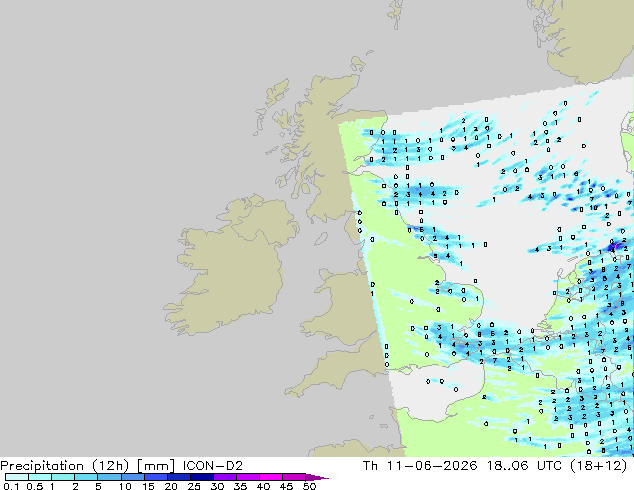The width and height of the screenshot is (634, 490).
Task: Click the 'Th 11-06-2026' date text
Action: (420, 466)
